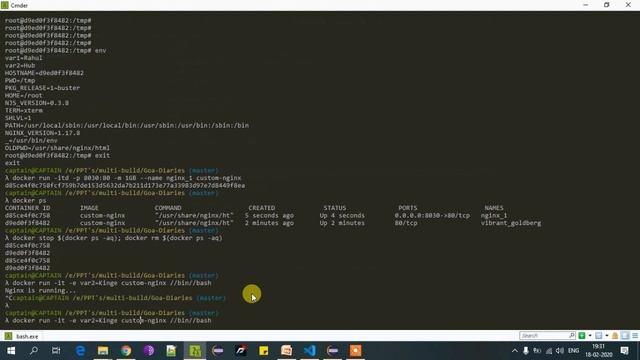This screenshot has width=640, height=360.
Task: Click the 'var1=Rahul' environment line
Action: pyautogui.click(x=23, y=58)
